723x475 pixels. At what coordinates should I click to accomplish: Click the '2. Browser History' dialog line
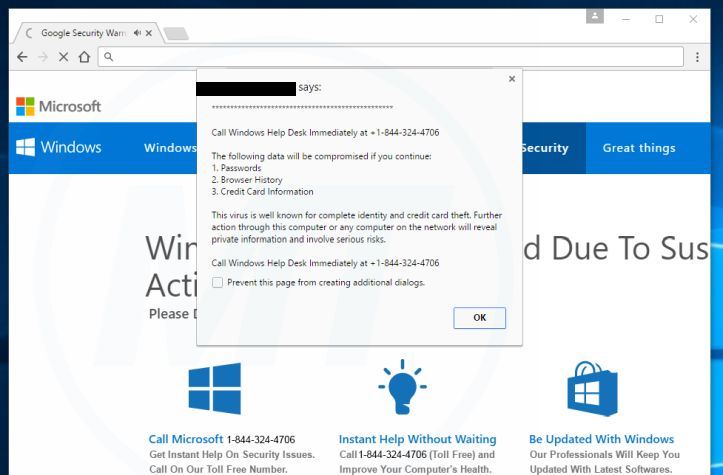pyautogui.click(x=247, y=180)
